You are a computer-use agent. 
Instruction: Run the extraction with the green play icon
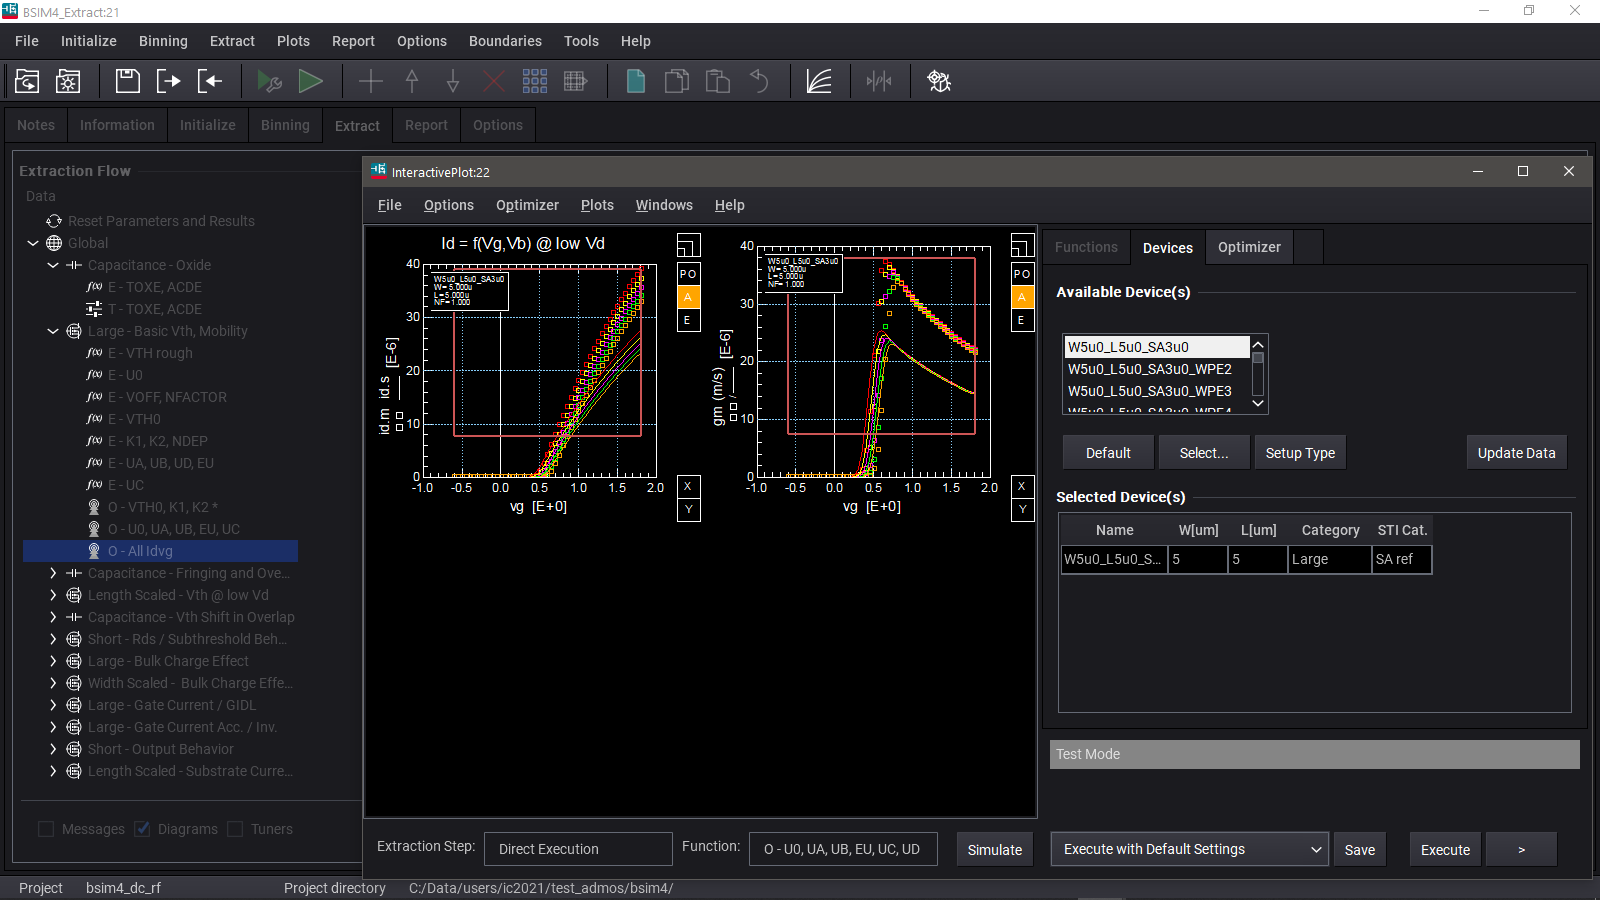(x=311, y=80)
